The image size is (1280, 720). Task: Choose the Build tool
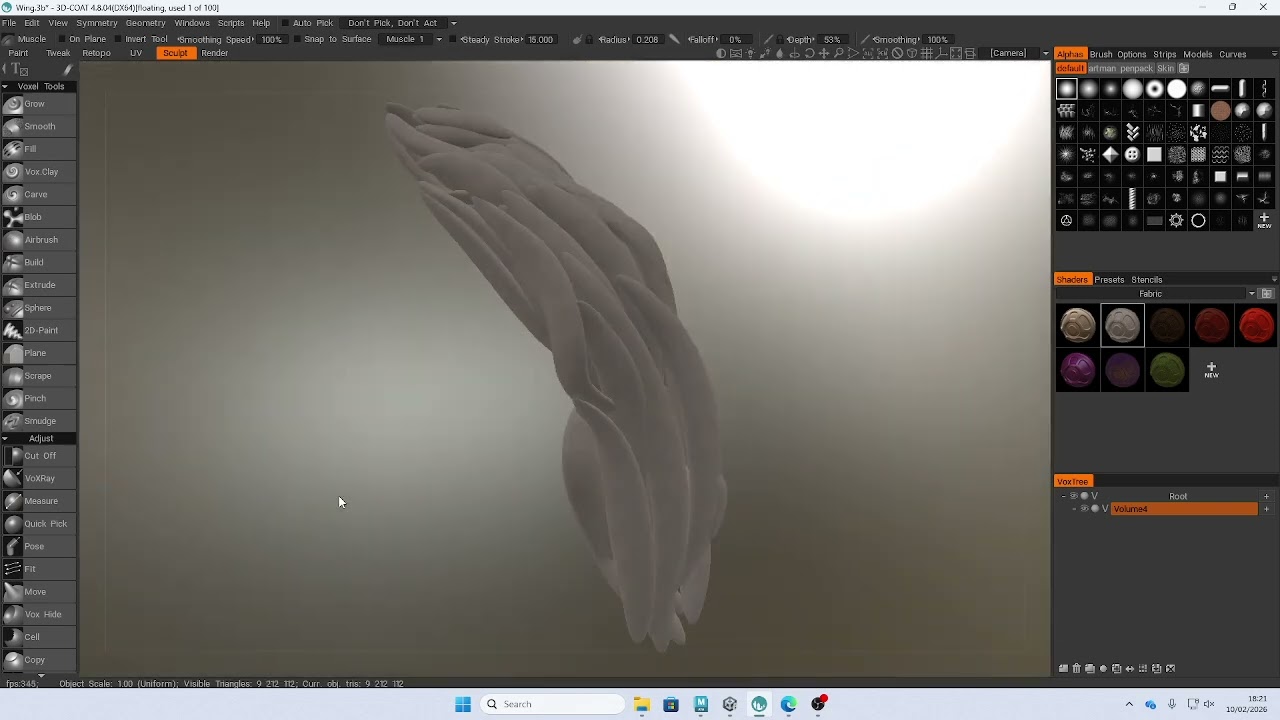[x=38, y=262]
